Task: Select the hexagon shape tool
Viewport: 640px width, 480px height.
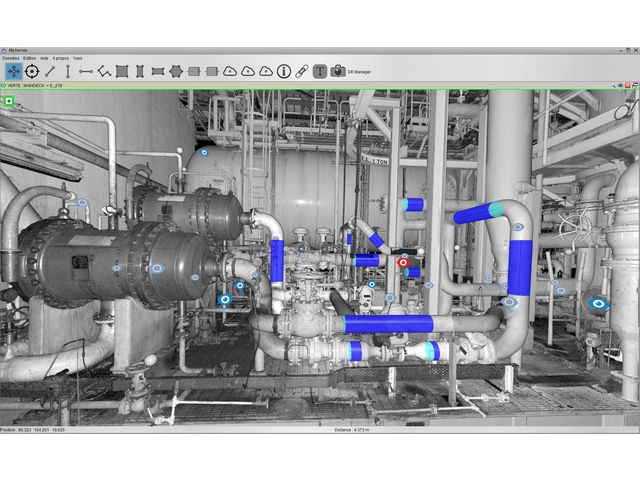Action: 176,71
